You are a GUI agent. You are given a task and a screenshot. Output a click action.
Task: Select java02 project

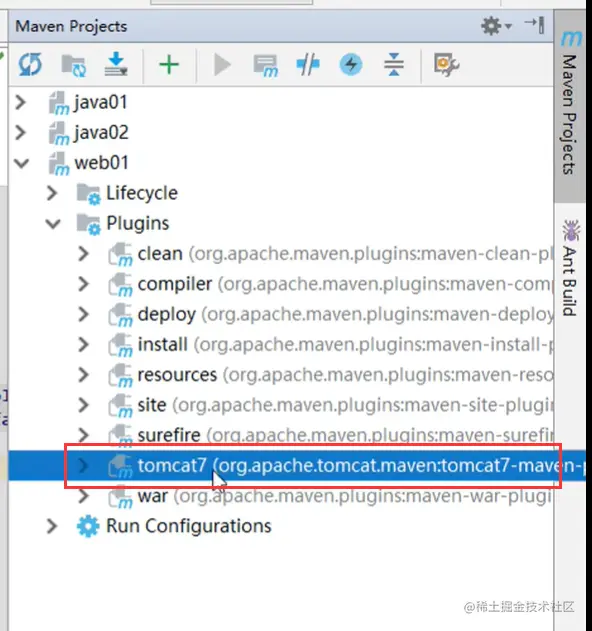pyautogui.click(x=101, y=132)
